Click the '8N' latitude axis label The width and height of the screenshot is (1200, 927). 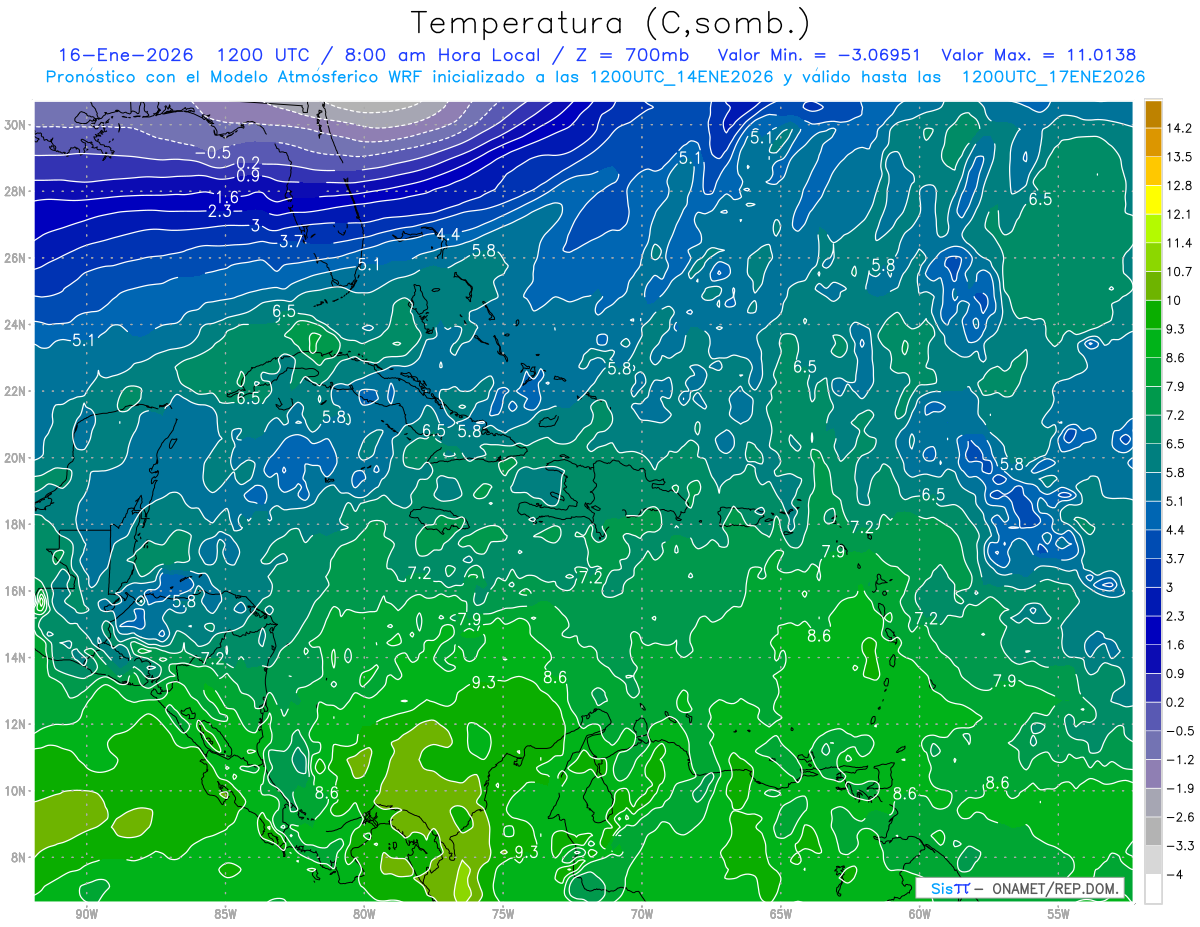[18, 858]
